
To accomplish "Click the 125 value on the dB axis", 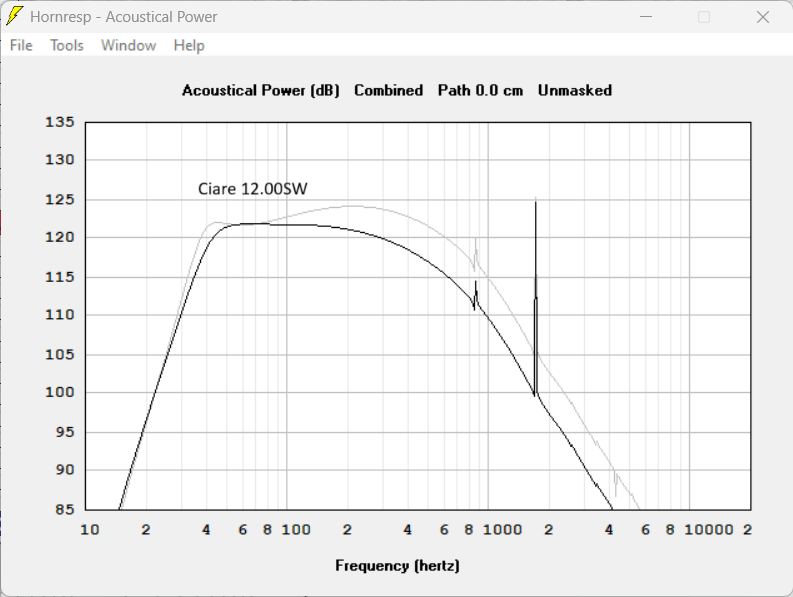I will [x=60, y=199].
